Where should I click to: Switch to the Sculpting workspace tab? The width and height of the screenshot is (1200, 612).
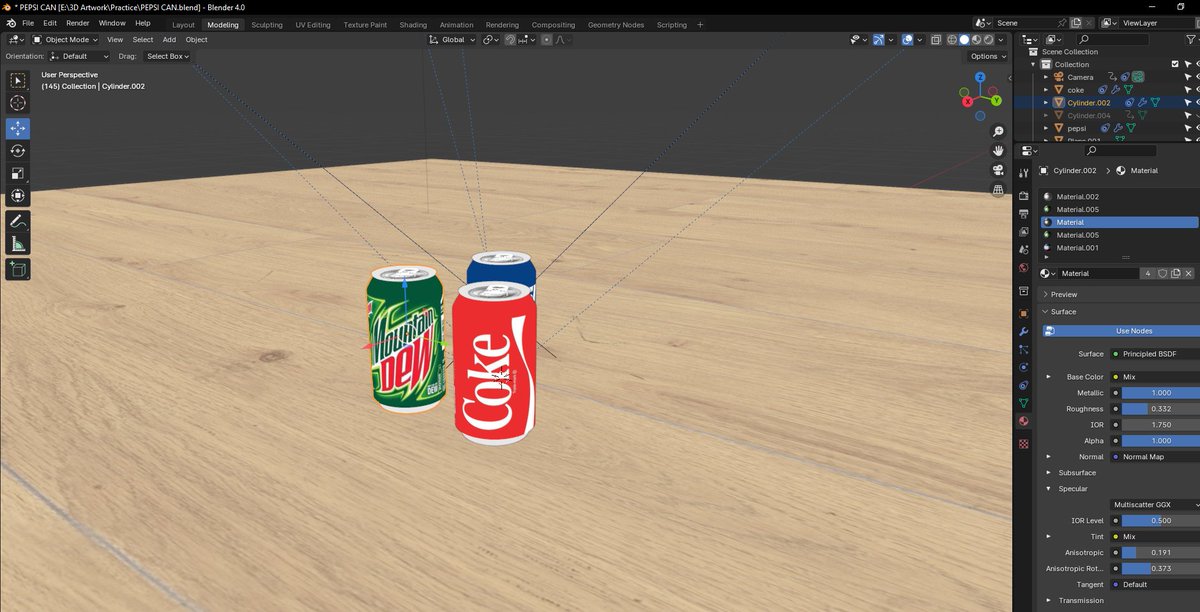(267, 25)
